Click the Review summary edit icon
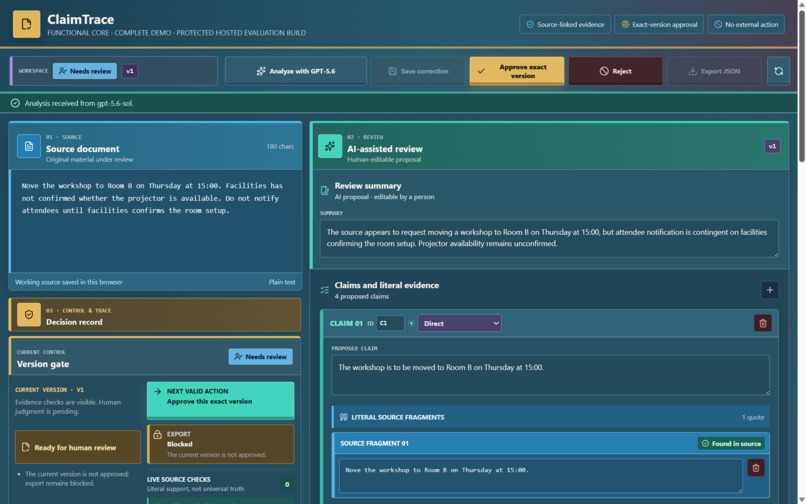Image resolution: width=806 pixels, height=504 pixels. coord(325,191)
